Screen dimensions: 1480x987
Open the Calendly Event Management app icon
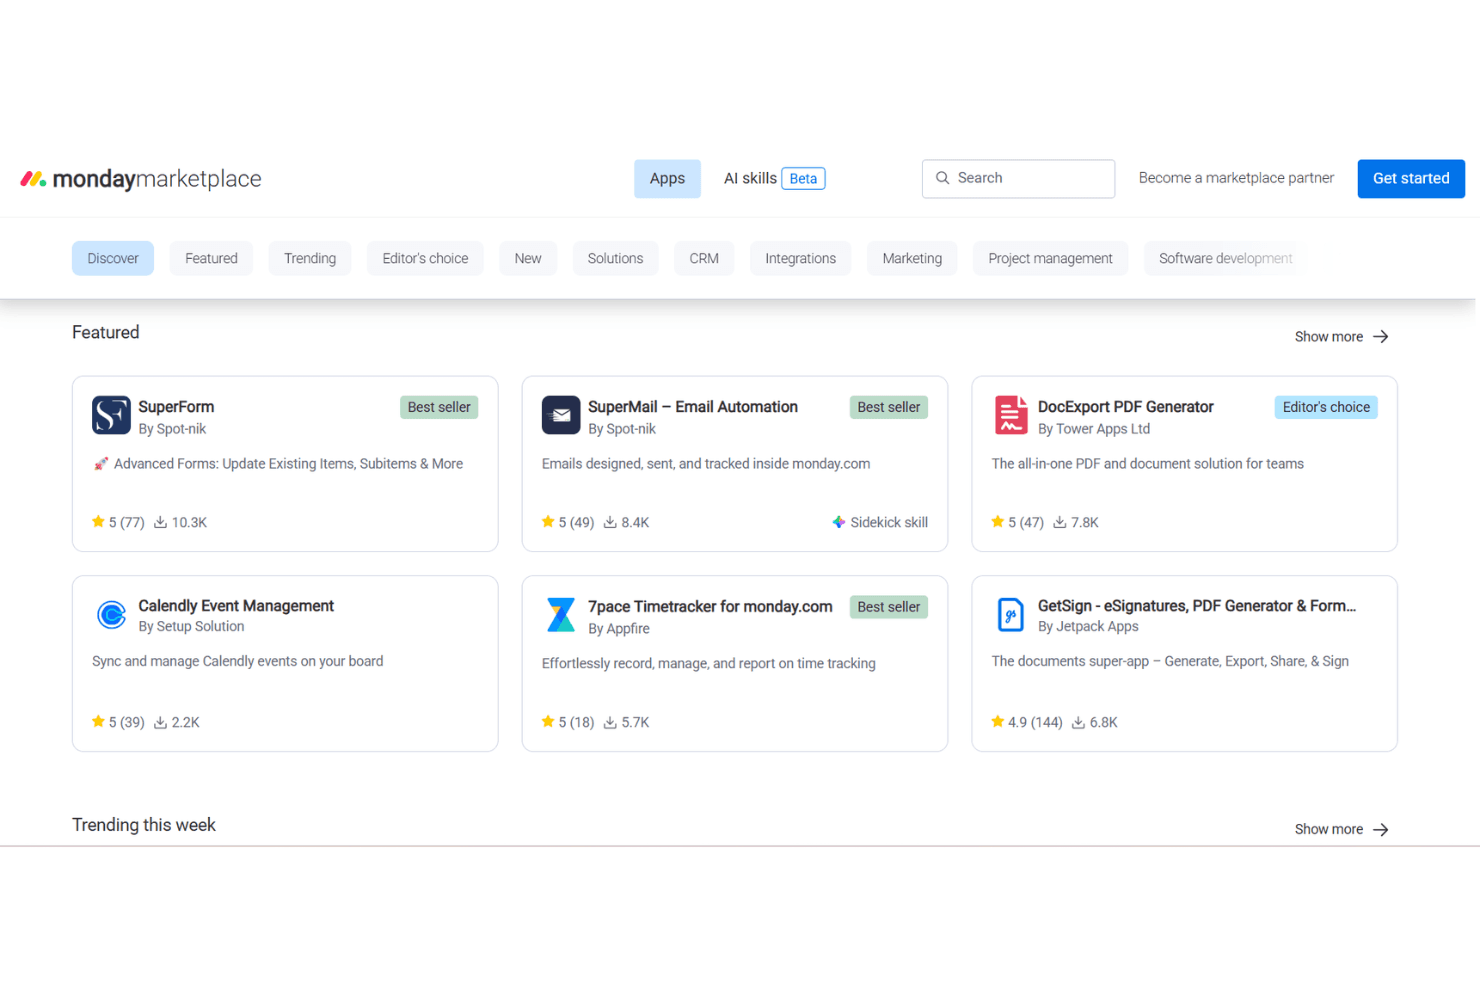[111, 614]
